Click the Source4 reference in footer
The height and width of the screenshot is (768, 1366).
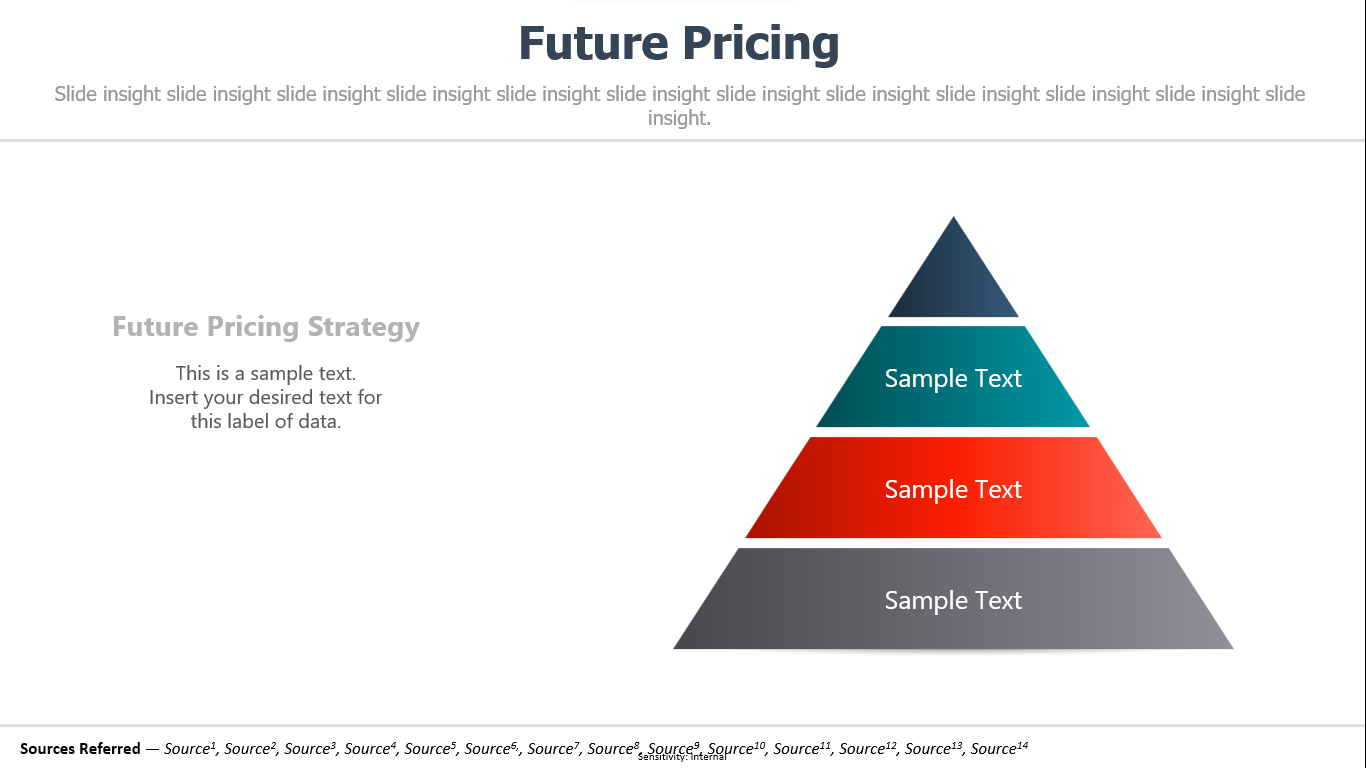coord(370,748)
